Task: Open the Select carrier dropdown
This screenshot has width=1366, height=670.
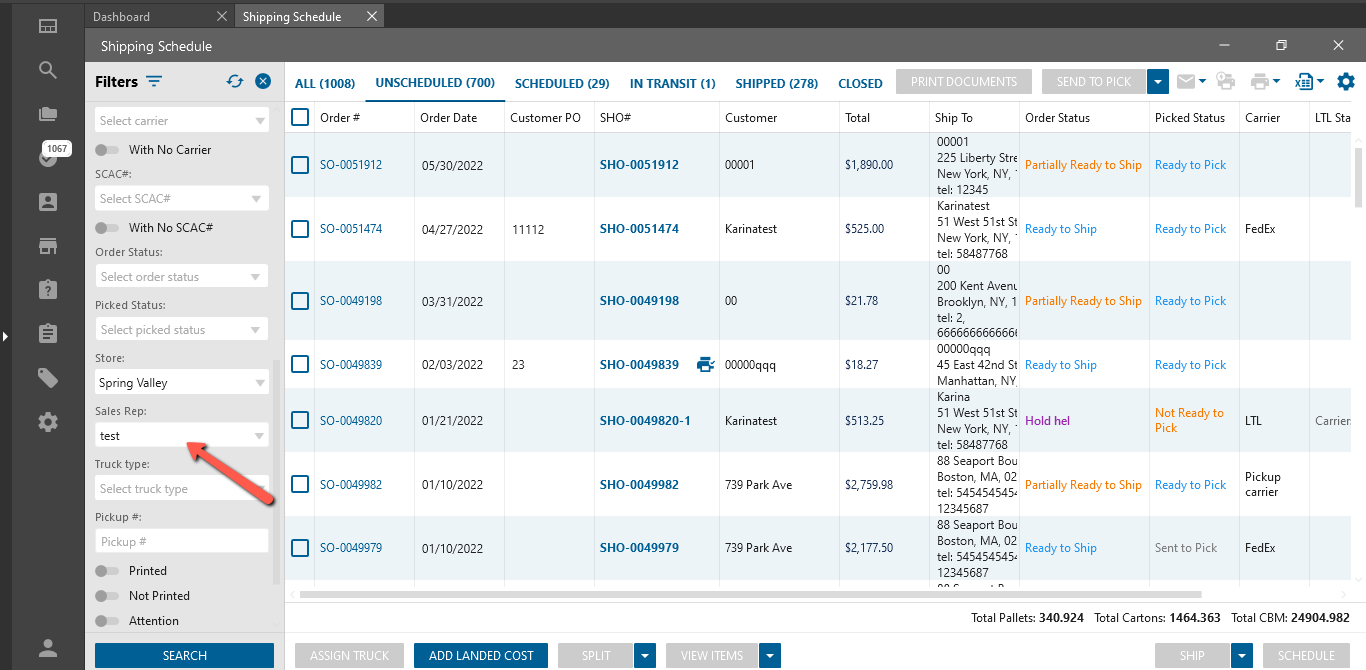Action: 182,120
